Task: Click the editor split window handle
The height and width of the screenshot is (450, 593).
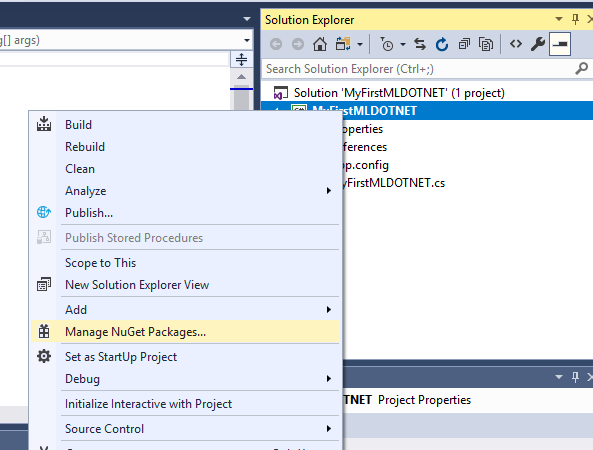Action: [x=241, y=60]
